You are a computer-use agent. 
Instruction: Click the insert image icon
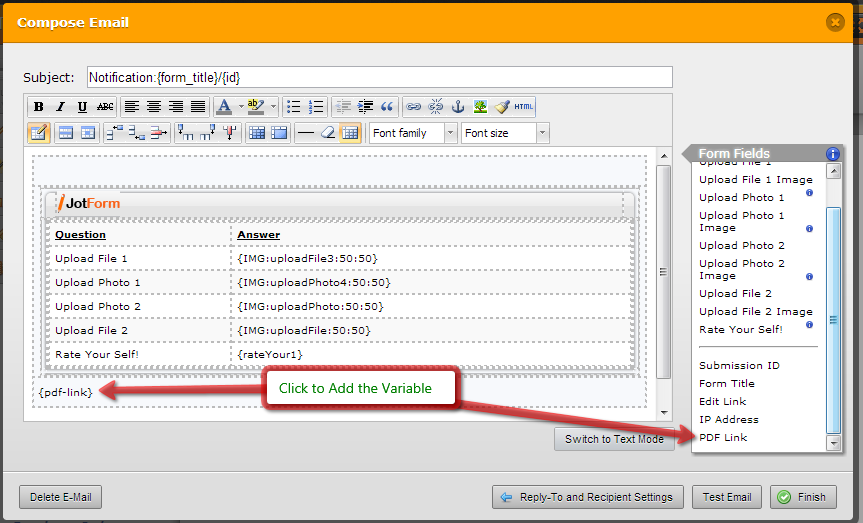coord(480,107)
